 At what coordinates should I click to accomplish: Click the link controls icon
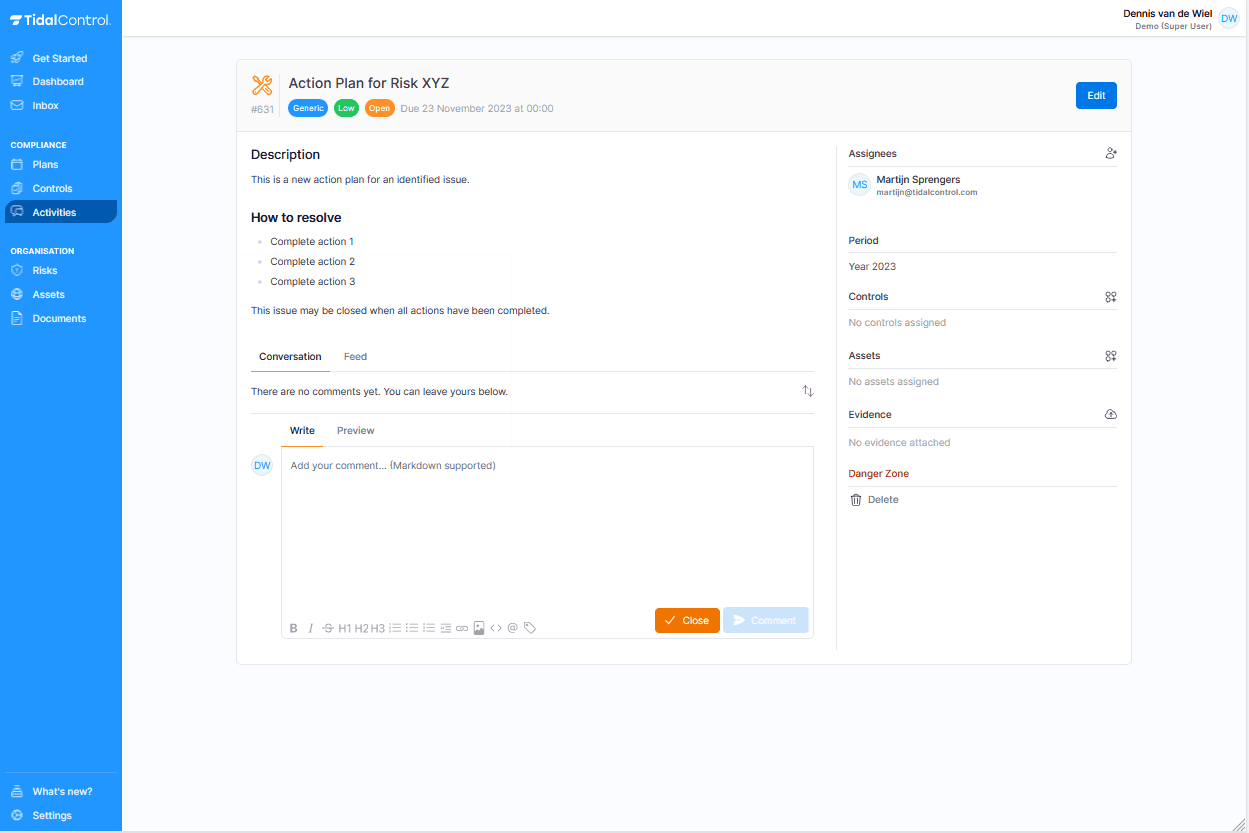coord(1110,296)
